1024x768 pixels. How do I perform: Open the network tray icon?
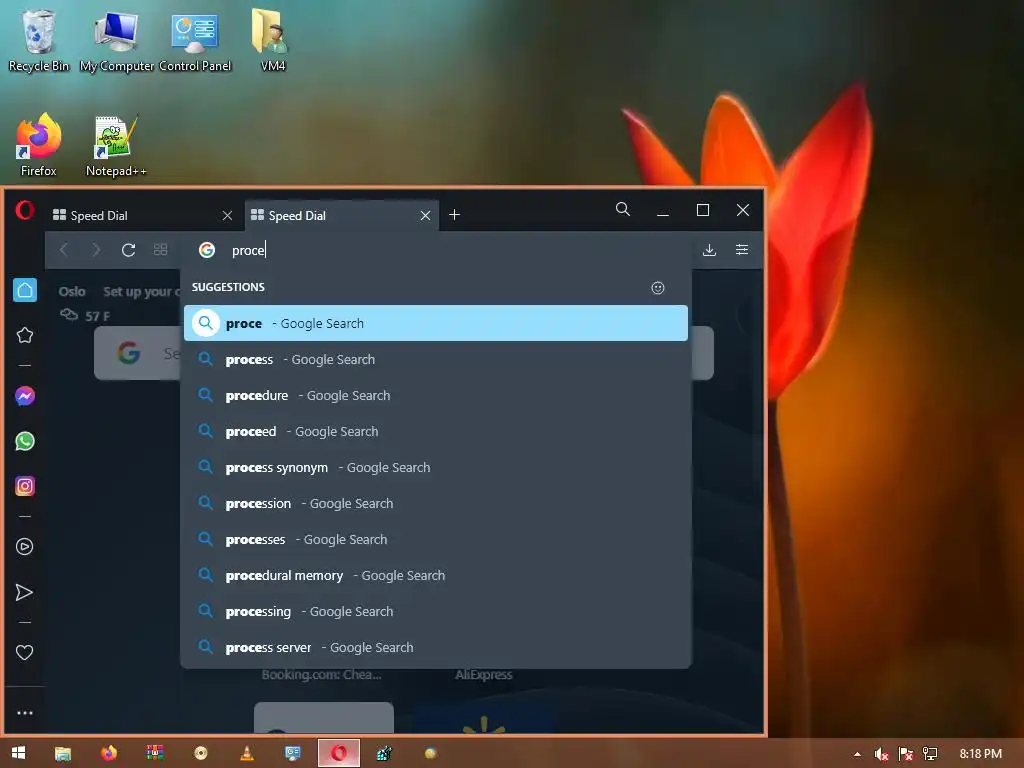click(x=930, y=754)
